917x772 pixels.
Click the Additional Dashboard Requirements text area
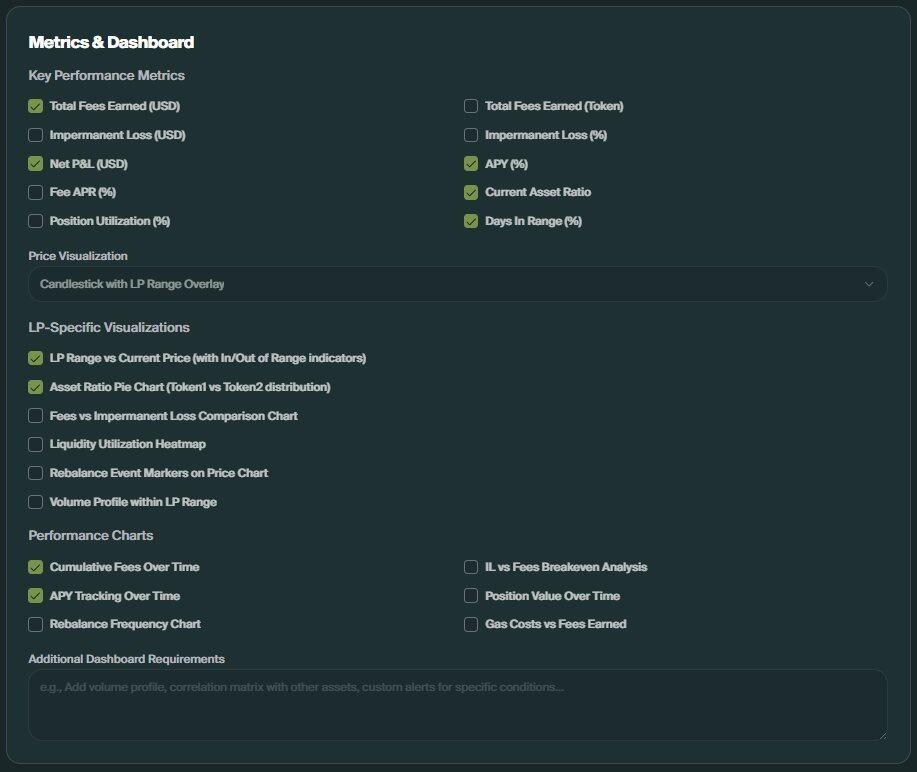click(457, 704)
